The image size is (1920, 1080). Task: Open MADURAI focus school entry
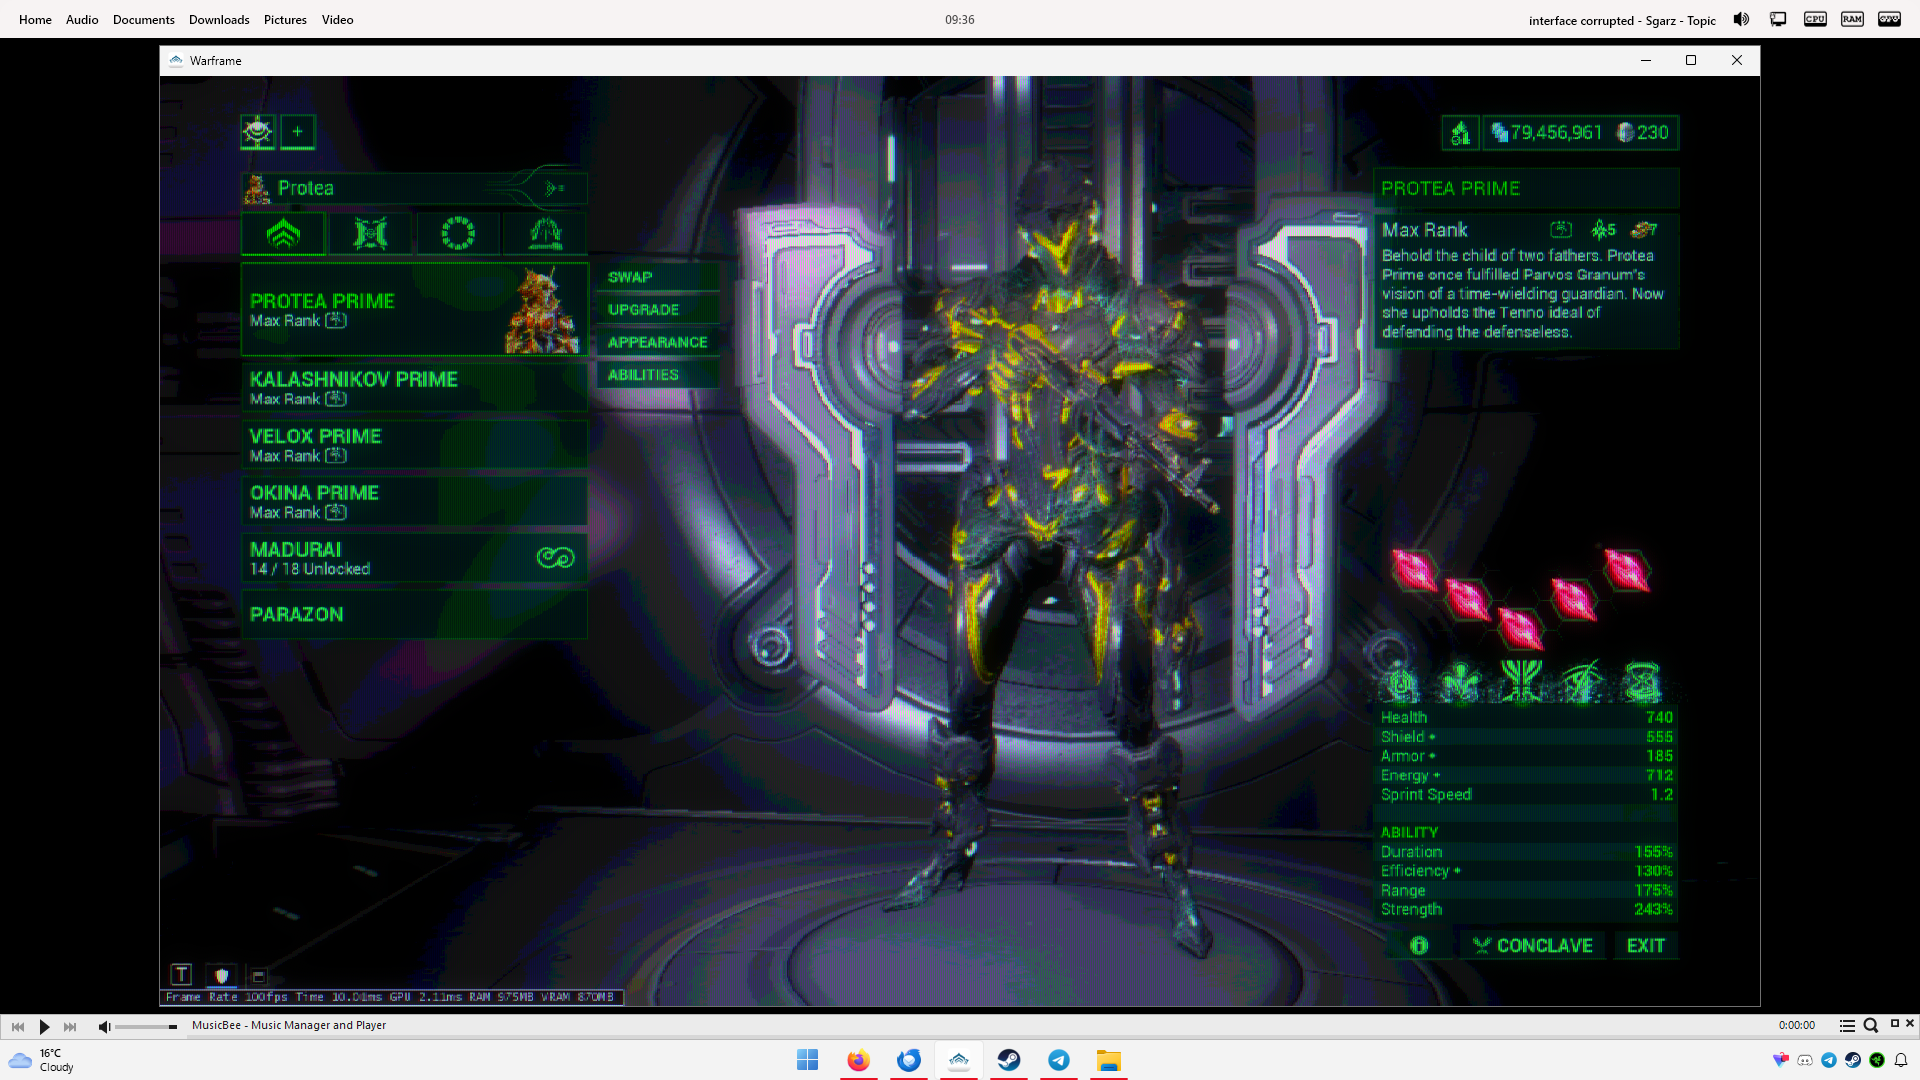coord(413,558)
